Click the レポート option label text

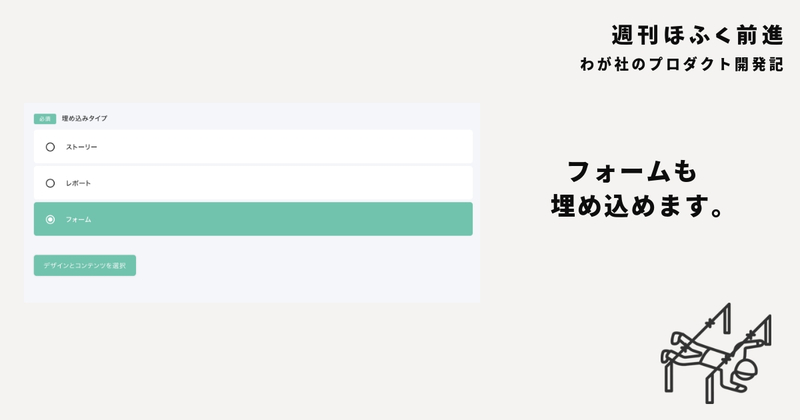pyautogui.click(x=78, y=183)
